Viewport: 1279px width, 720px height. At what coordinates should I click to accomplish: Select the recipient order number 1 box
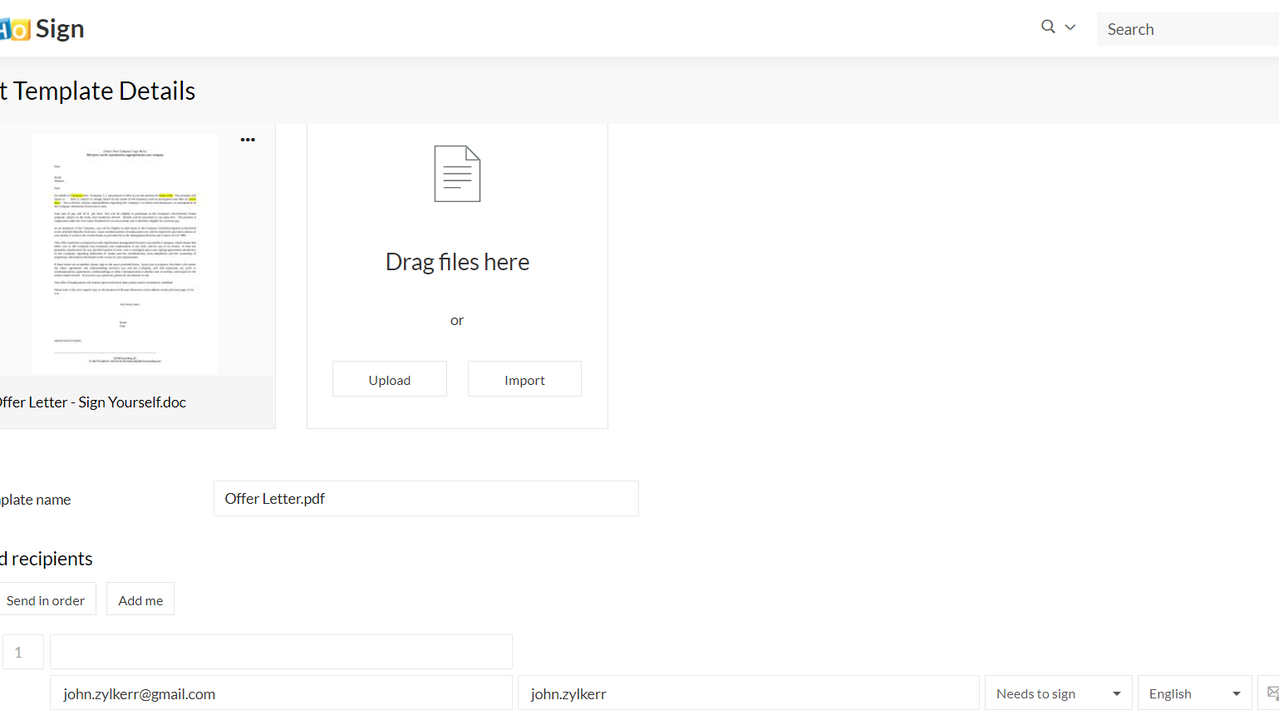(21, 652)
